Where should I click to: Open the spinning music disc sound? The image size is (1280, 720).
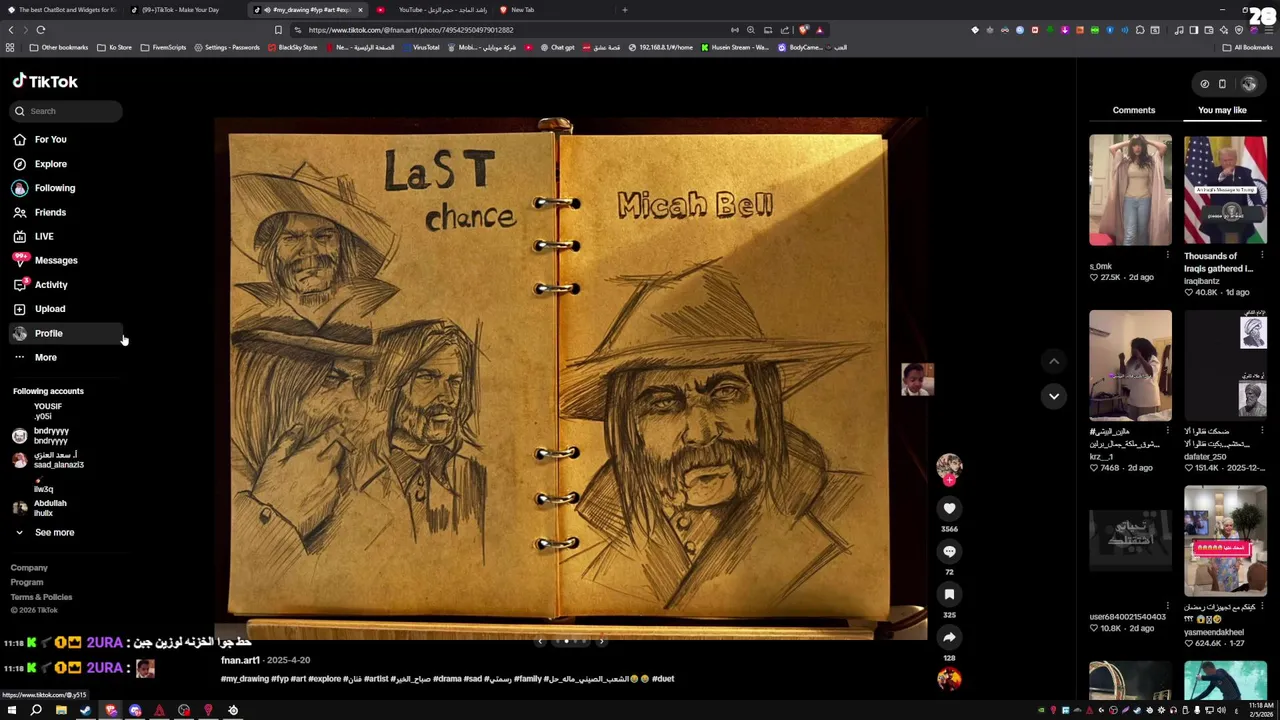pyautogui.click(x=949, y=679)
